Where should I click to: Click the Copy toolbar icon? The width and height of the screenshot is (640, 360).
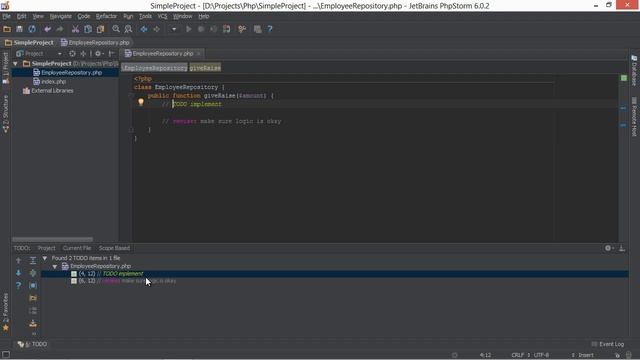tap(88, 29)
